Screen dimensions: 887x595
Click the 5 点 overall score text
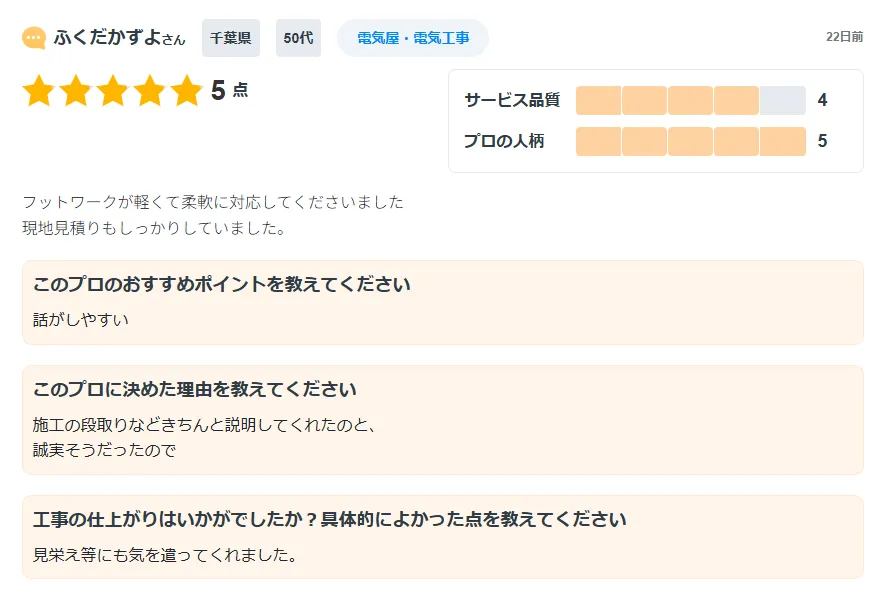(229, 91)
